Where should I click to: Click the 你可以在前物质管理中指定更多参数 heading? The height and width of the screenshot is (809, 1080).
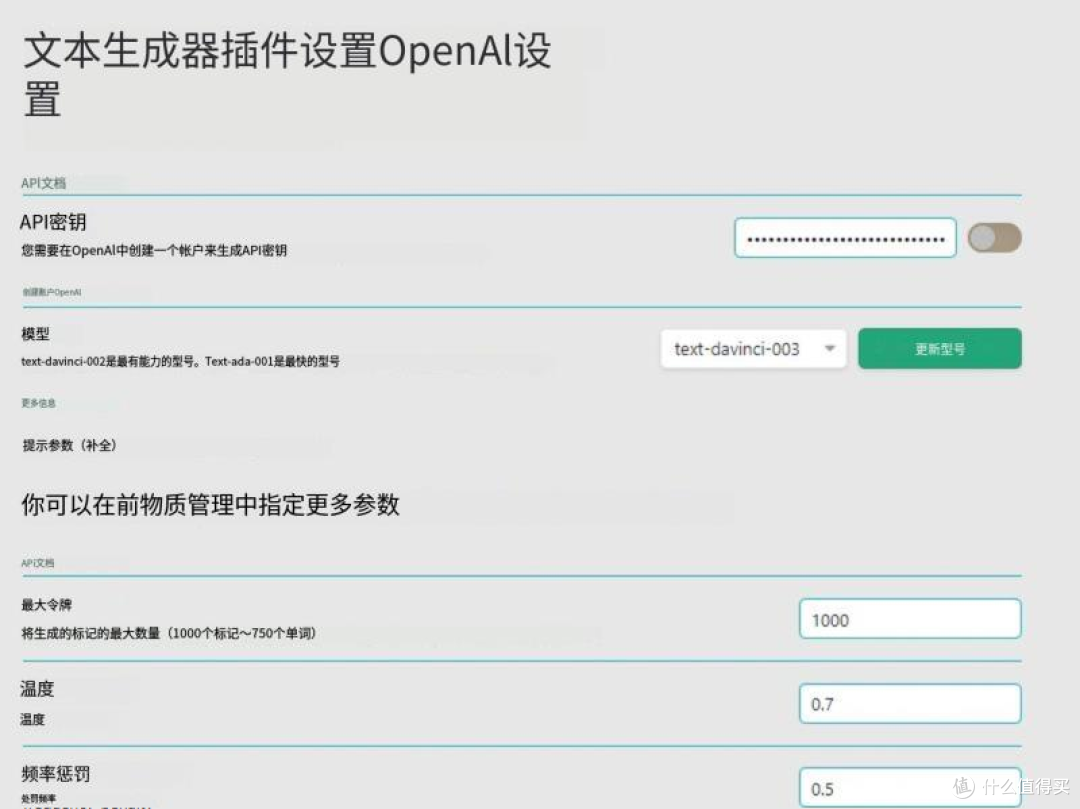click(x=210, y=505)
